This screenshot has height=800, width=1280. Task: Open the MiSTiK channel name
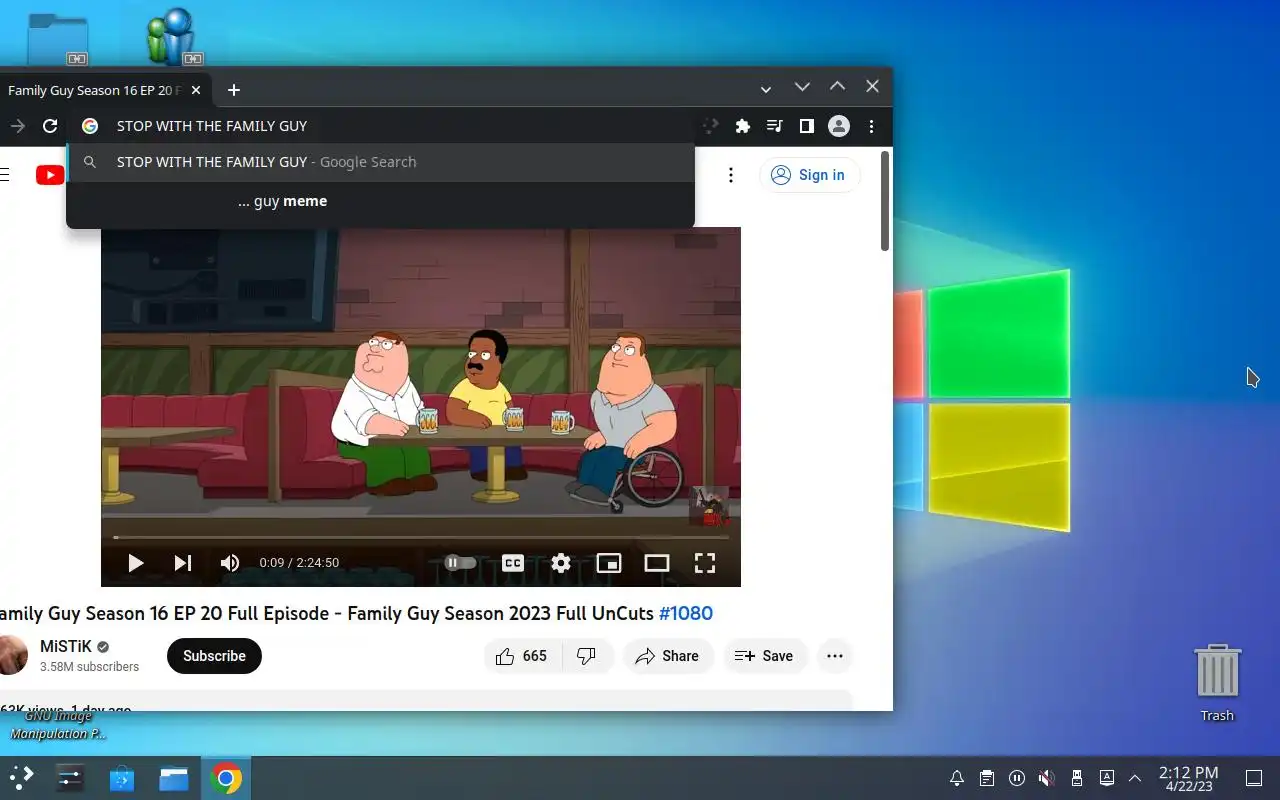pos(67,646)
